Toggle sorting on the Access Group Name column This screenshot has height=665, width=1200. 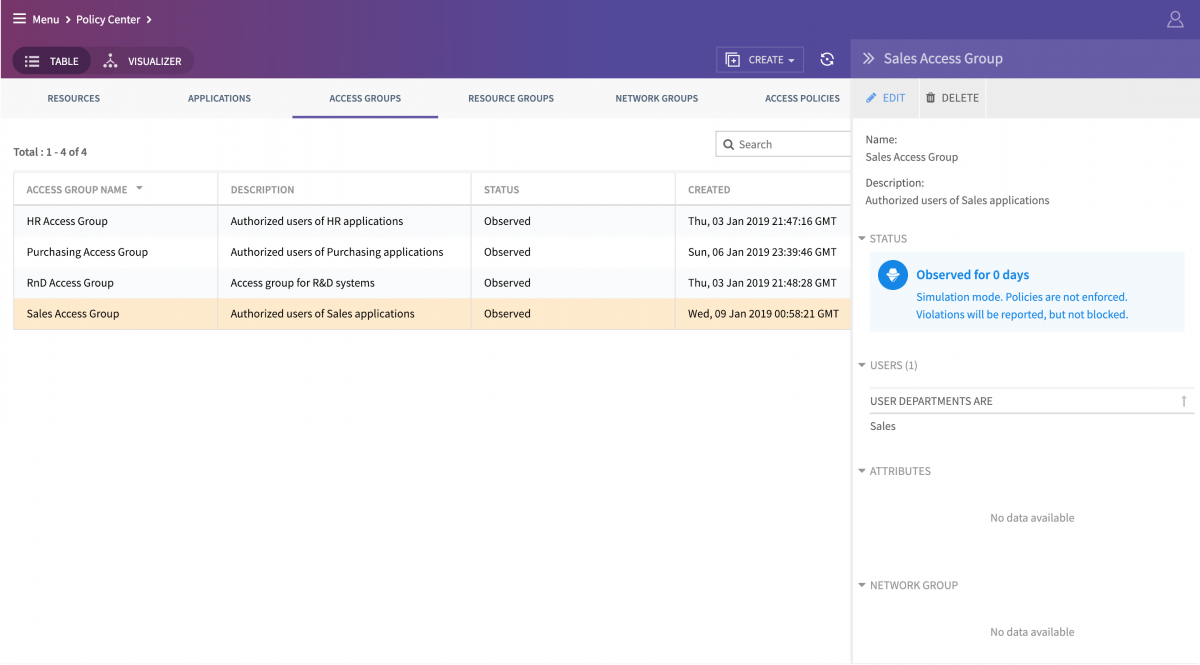[x=140, y=188]
